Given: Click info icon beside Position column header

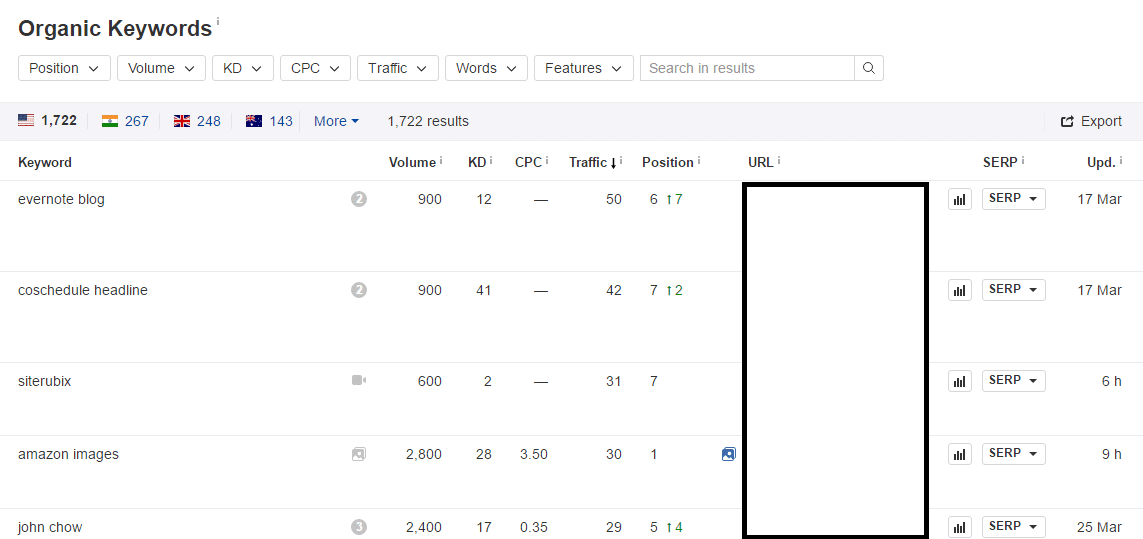Looking at the screenshot, I should tap(699, 160).
